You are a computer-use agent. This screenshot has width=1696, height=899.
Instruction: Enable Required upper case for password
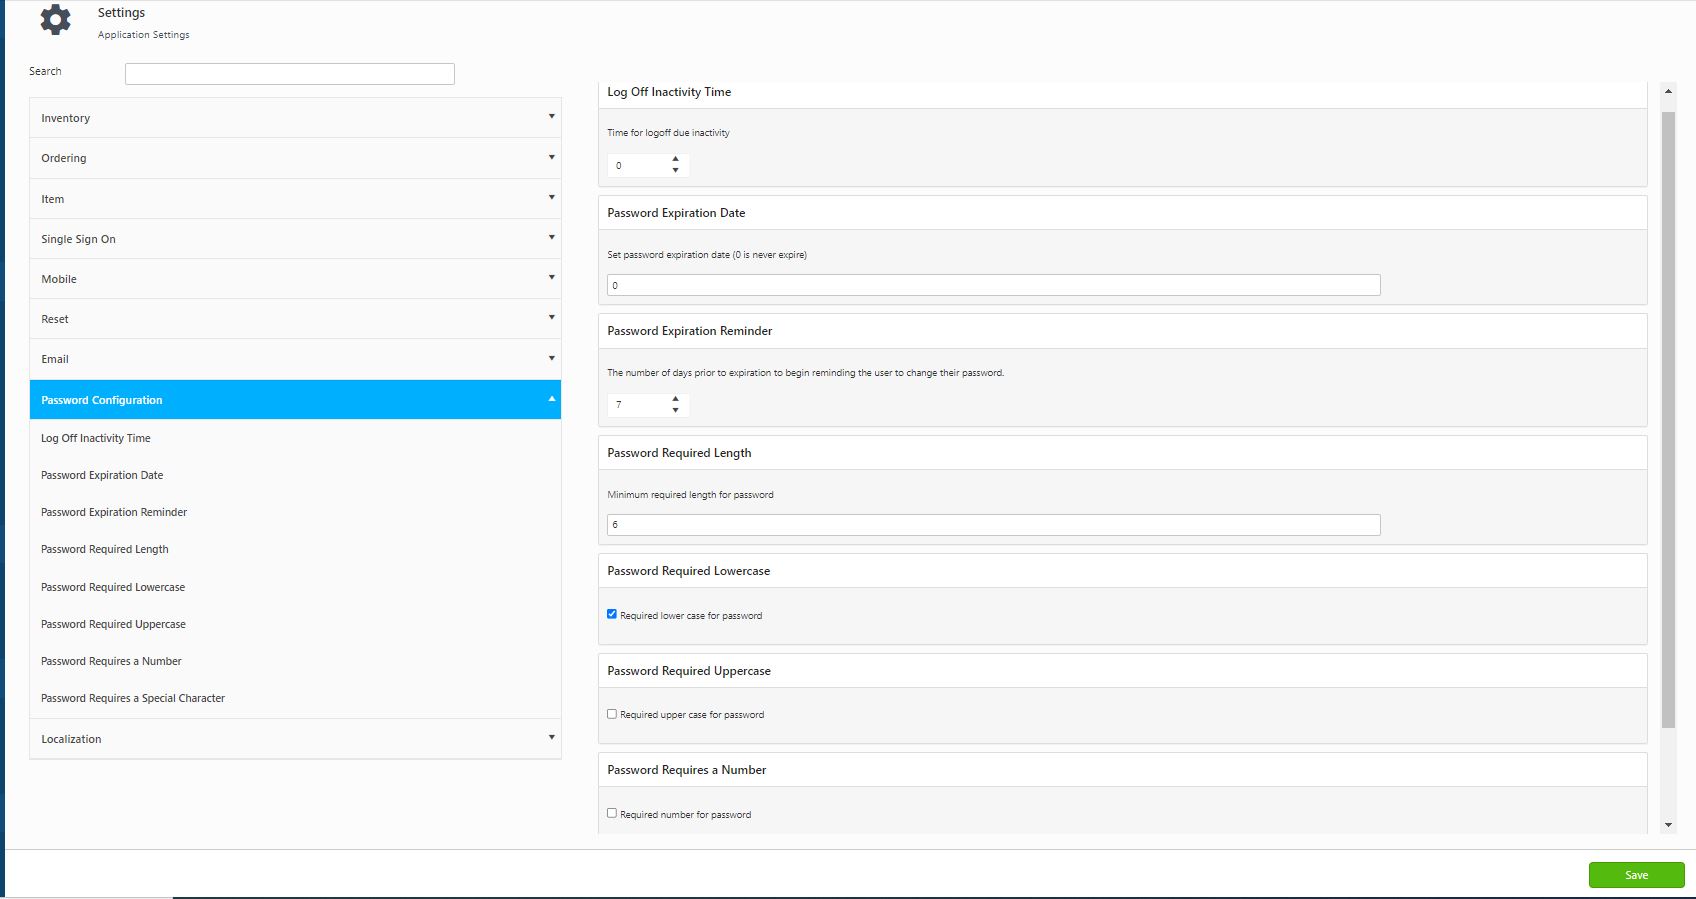612,714
